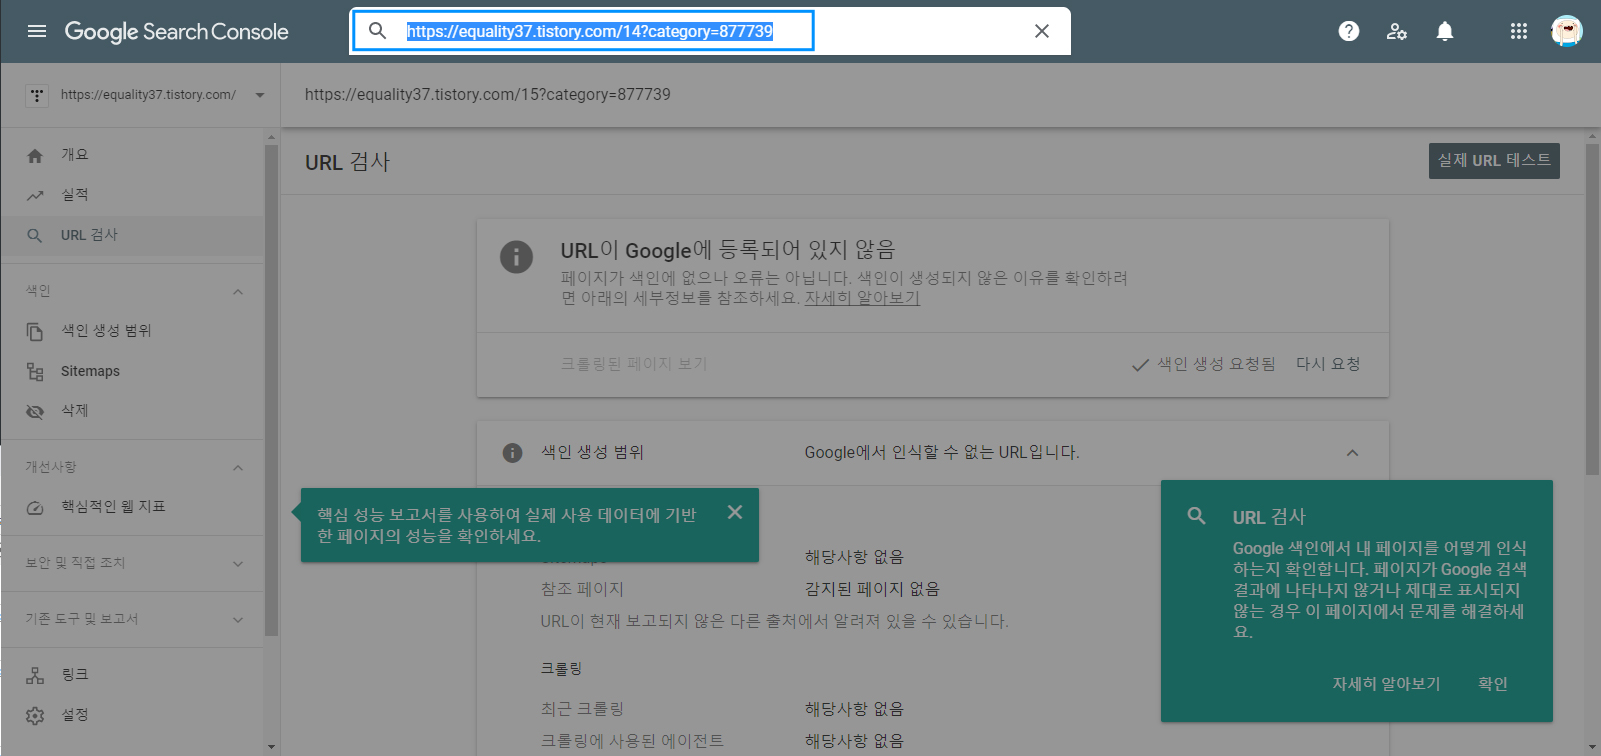The width and height of the screenshot is (1601, 756).
Task: Click Google에서 인식할 수 없는 URL입니다 text
Action: (x=942, y=453)
